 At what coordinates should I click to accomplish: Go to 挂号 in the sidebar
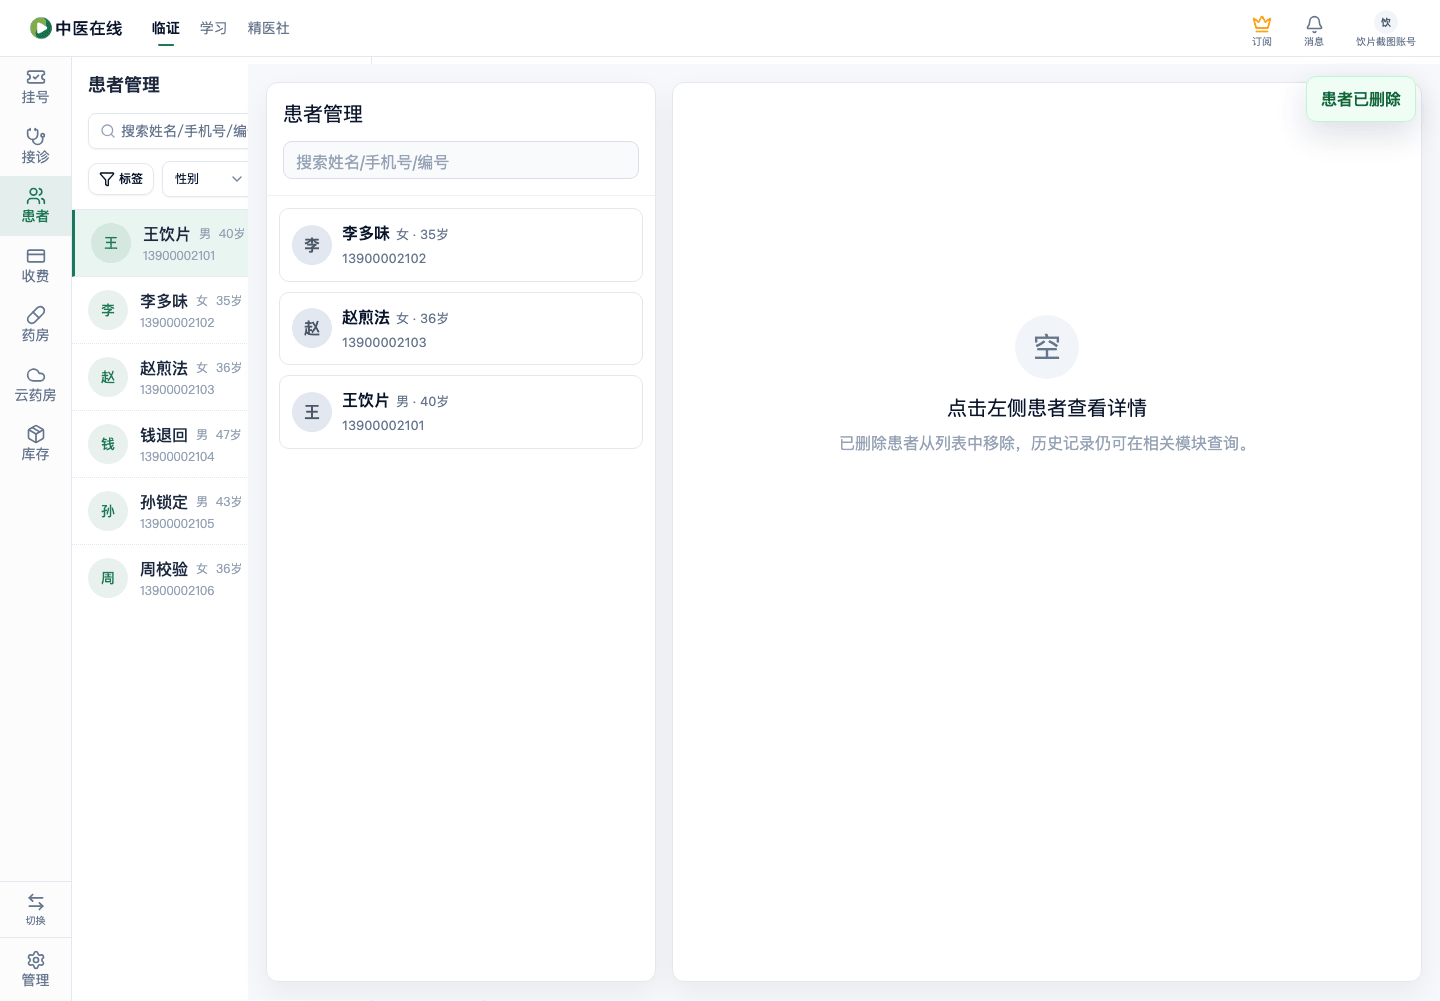pos(36,87)
